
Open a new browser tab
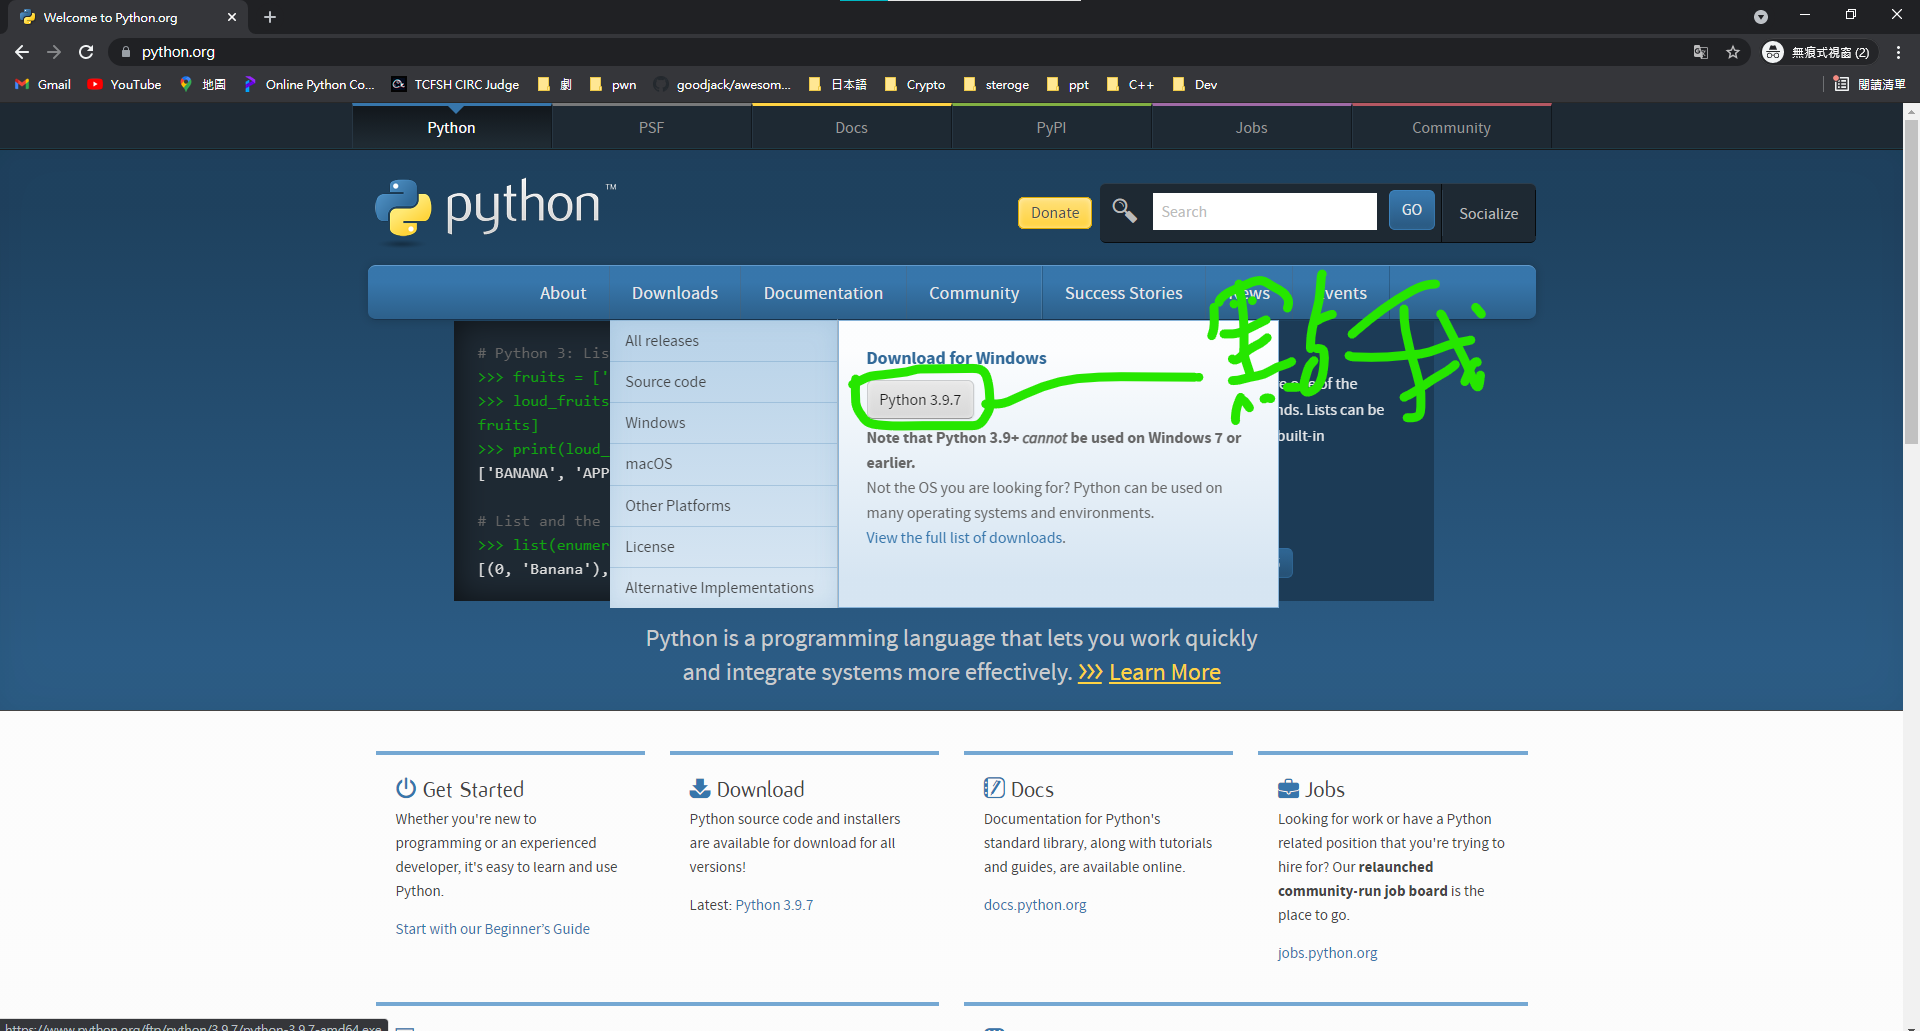pos(270,17)
